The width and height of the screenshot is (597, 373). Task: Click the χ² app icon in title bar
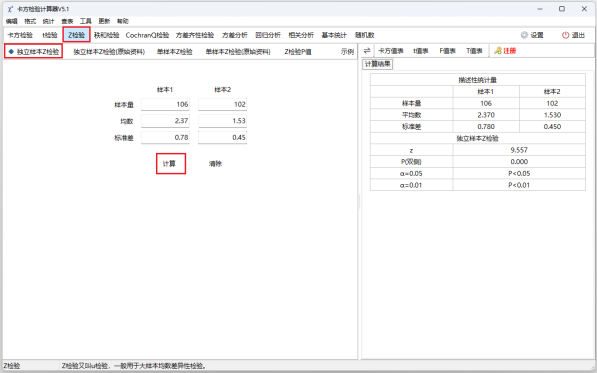click(10, 9)
